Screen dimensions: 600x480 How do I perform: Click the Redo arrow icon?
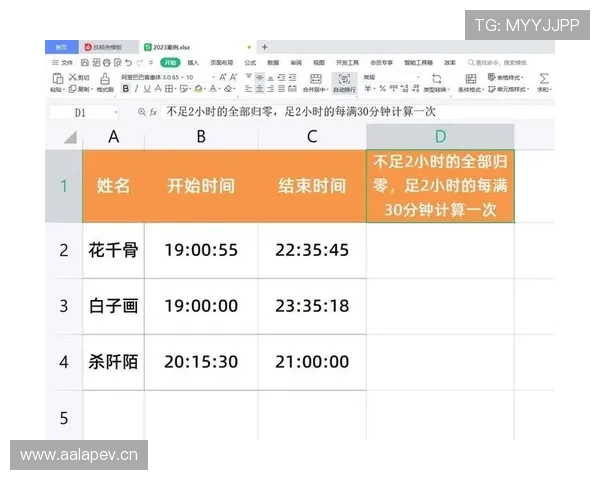(x=140, y=63)
